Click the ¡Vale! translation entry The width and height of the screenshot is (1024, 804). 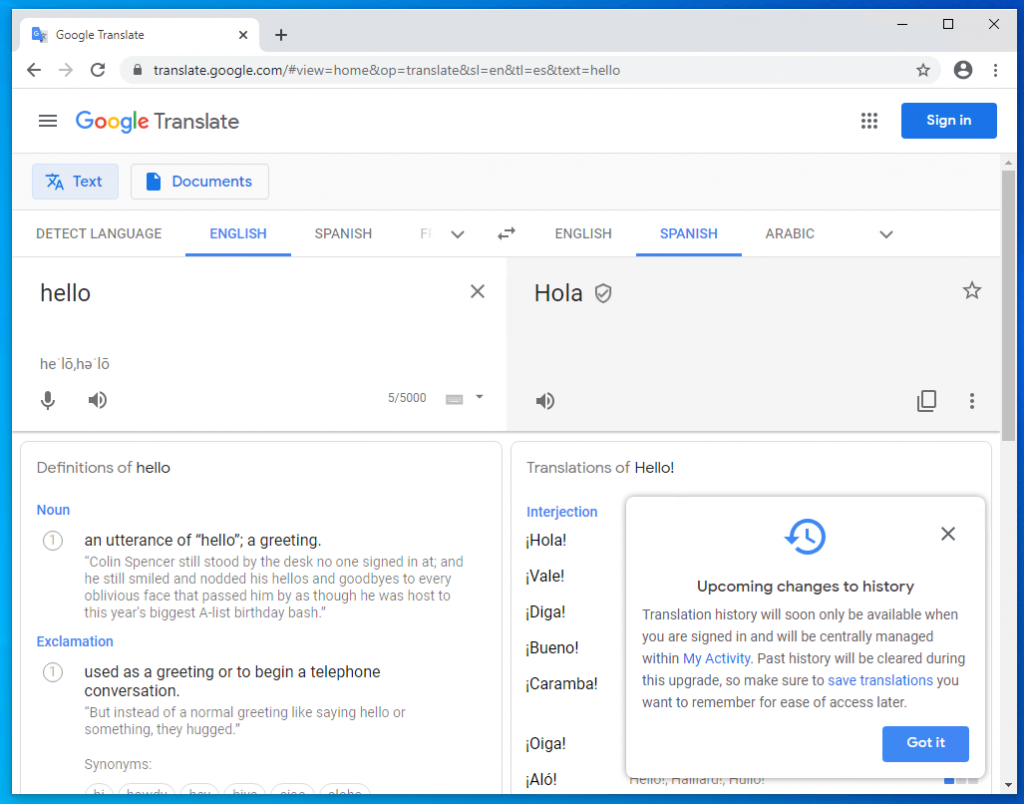point(545,577)
